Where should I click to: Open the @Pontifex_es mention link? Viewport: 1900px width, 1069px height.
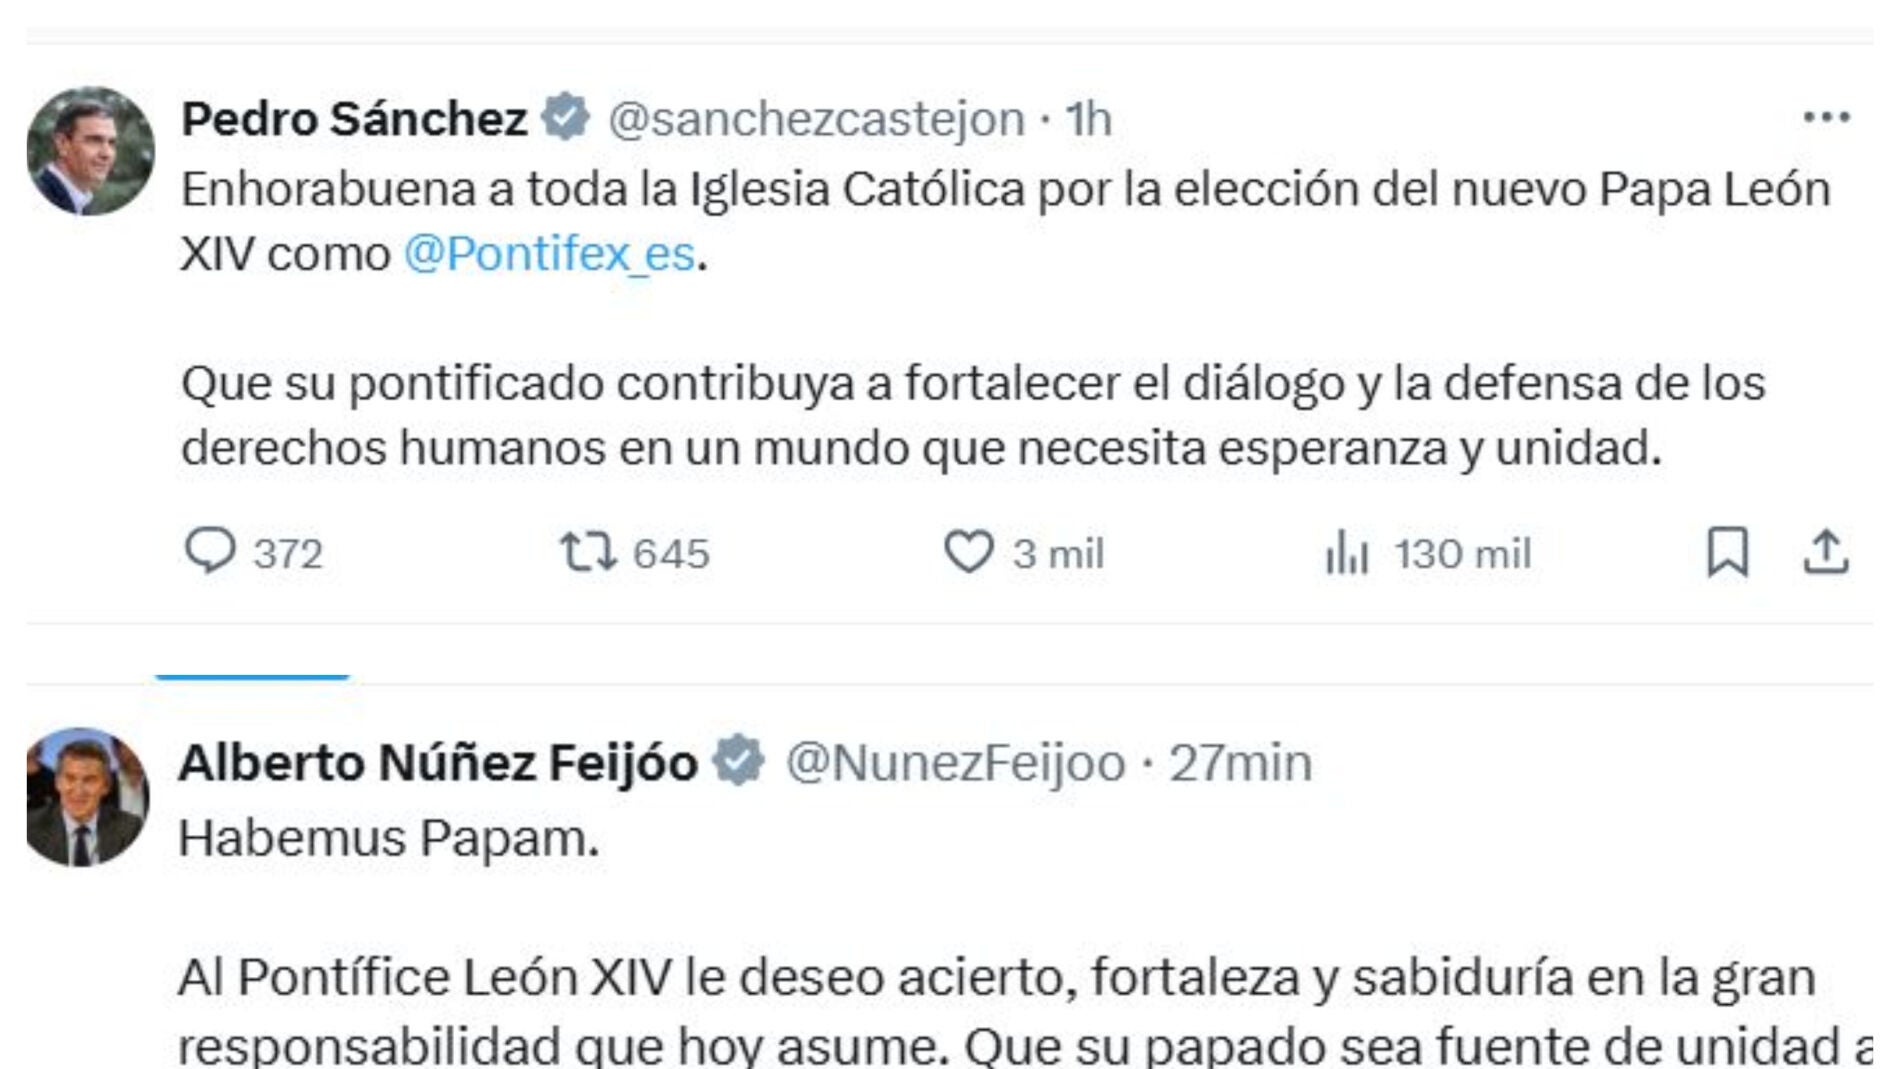click(x=549, y=254)
